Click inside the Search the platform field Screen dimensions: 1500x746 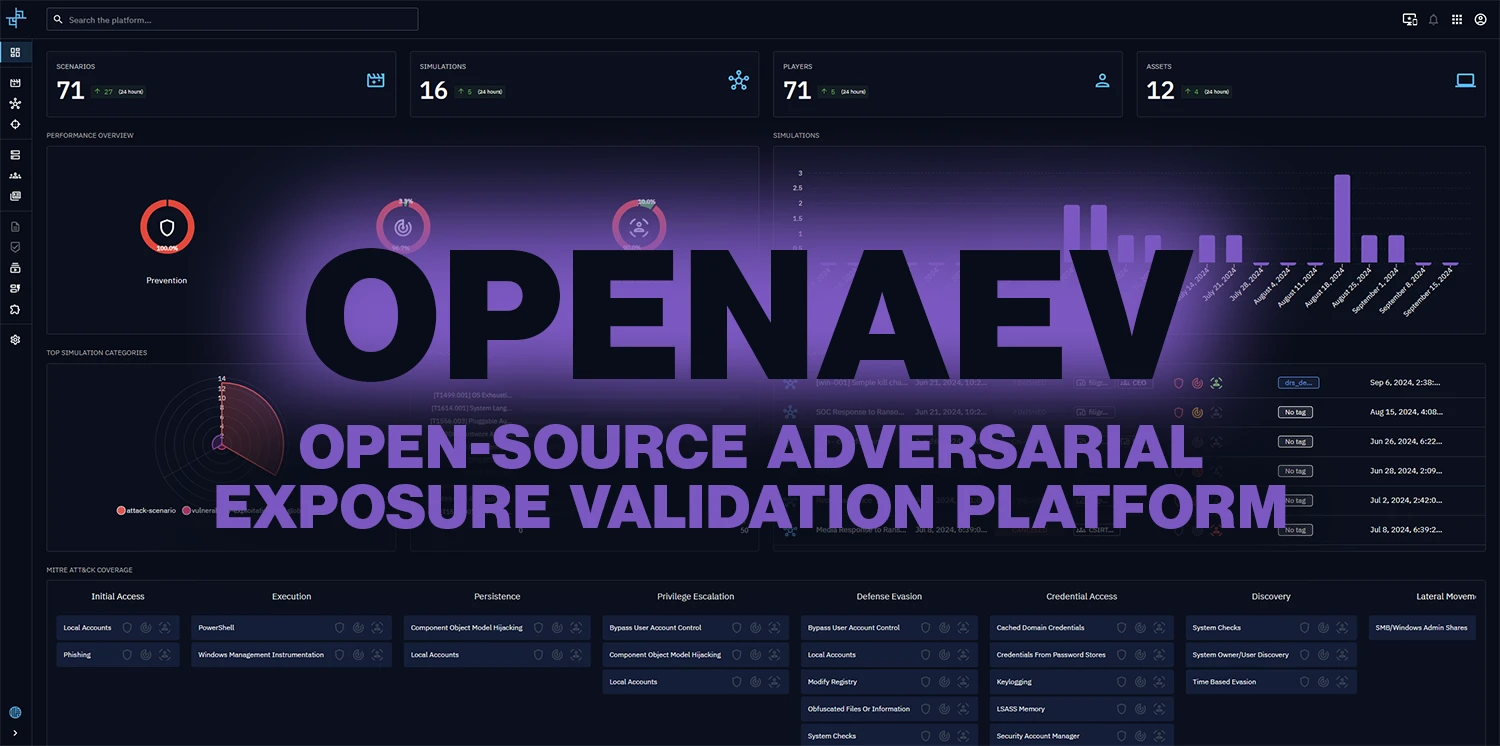pos(232,20)
